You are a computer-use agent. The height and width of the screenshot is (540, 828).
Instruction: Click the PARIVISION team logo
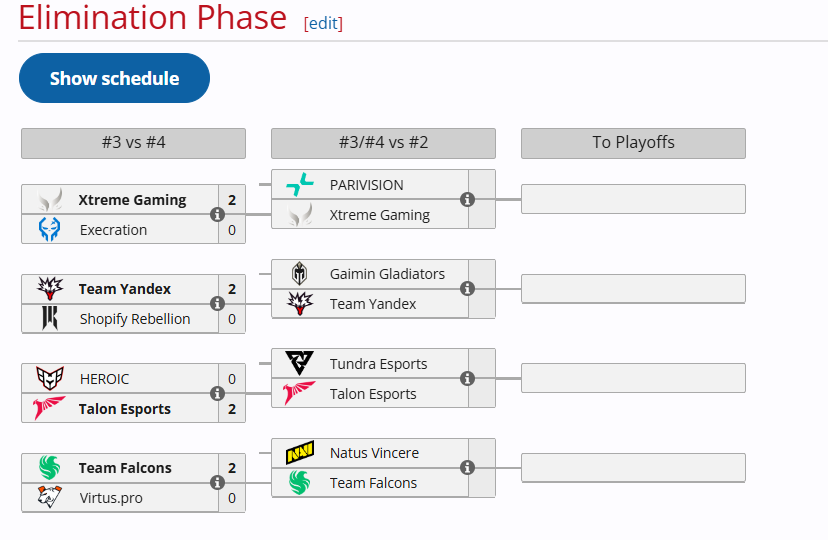300,185
